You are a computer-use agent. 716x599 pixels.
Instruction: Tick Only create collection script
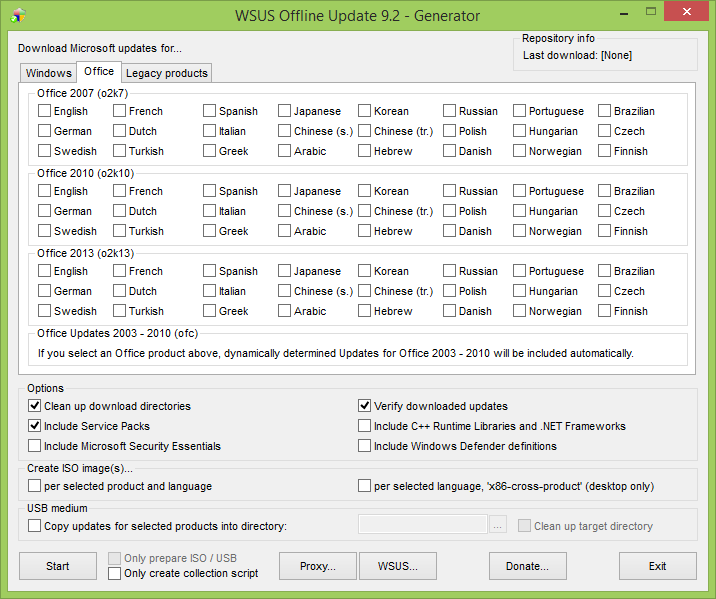point(115,573)
